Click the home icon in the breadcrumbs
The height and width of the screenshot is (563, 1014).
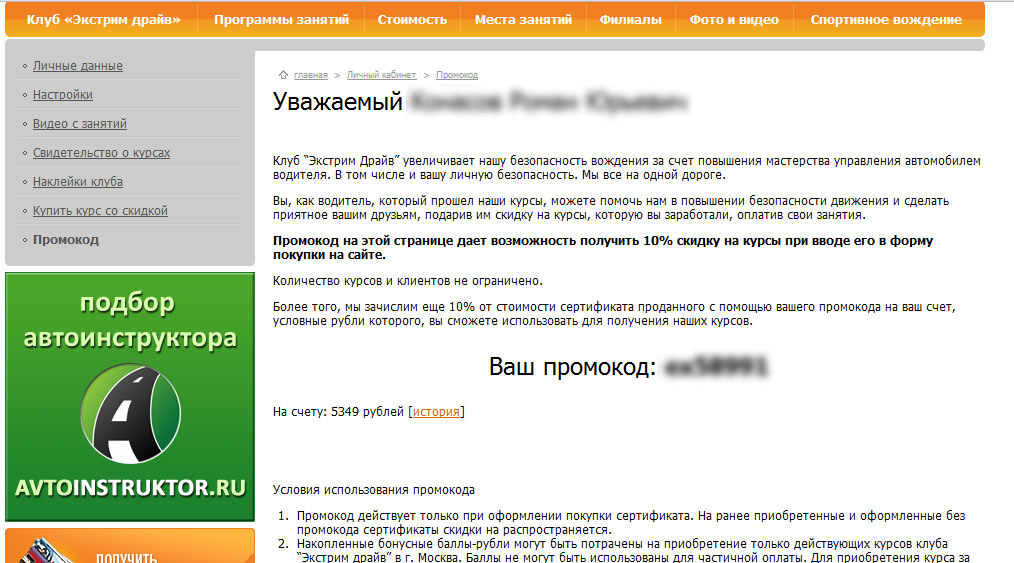[x=283, y=75]
